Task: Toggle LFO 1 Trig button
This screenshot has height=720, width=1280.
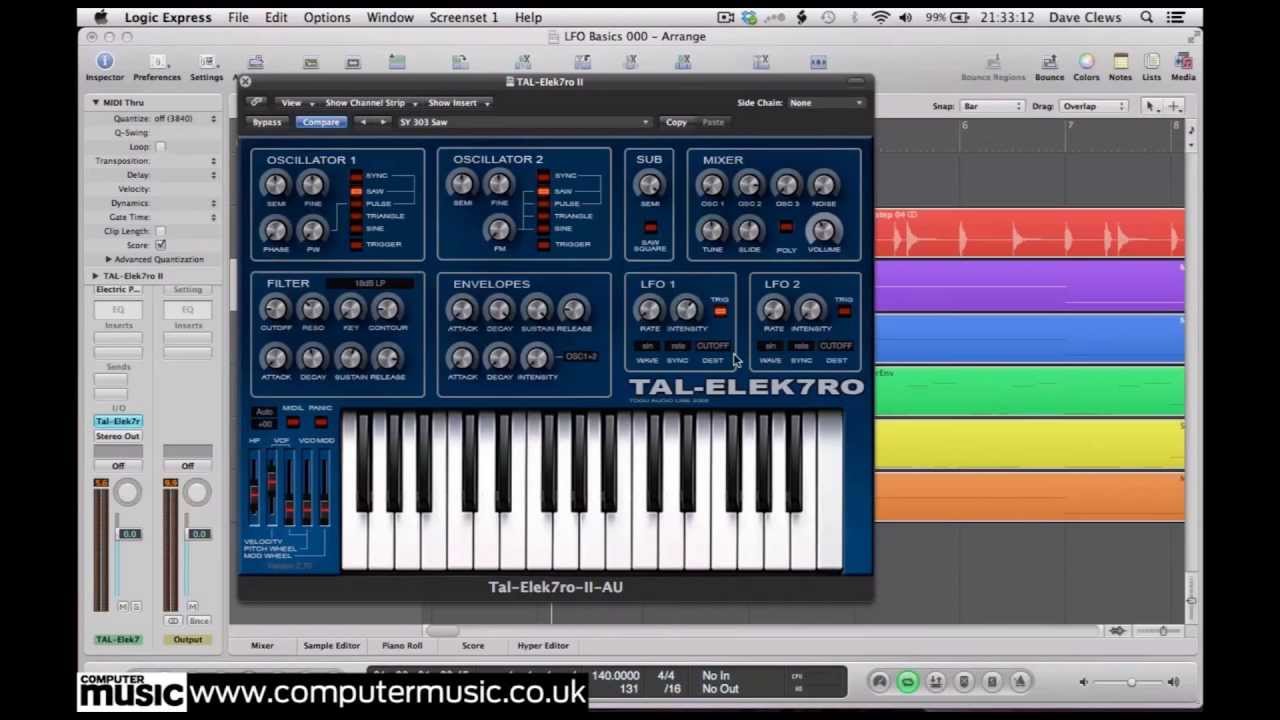Action: [720, 311]
